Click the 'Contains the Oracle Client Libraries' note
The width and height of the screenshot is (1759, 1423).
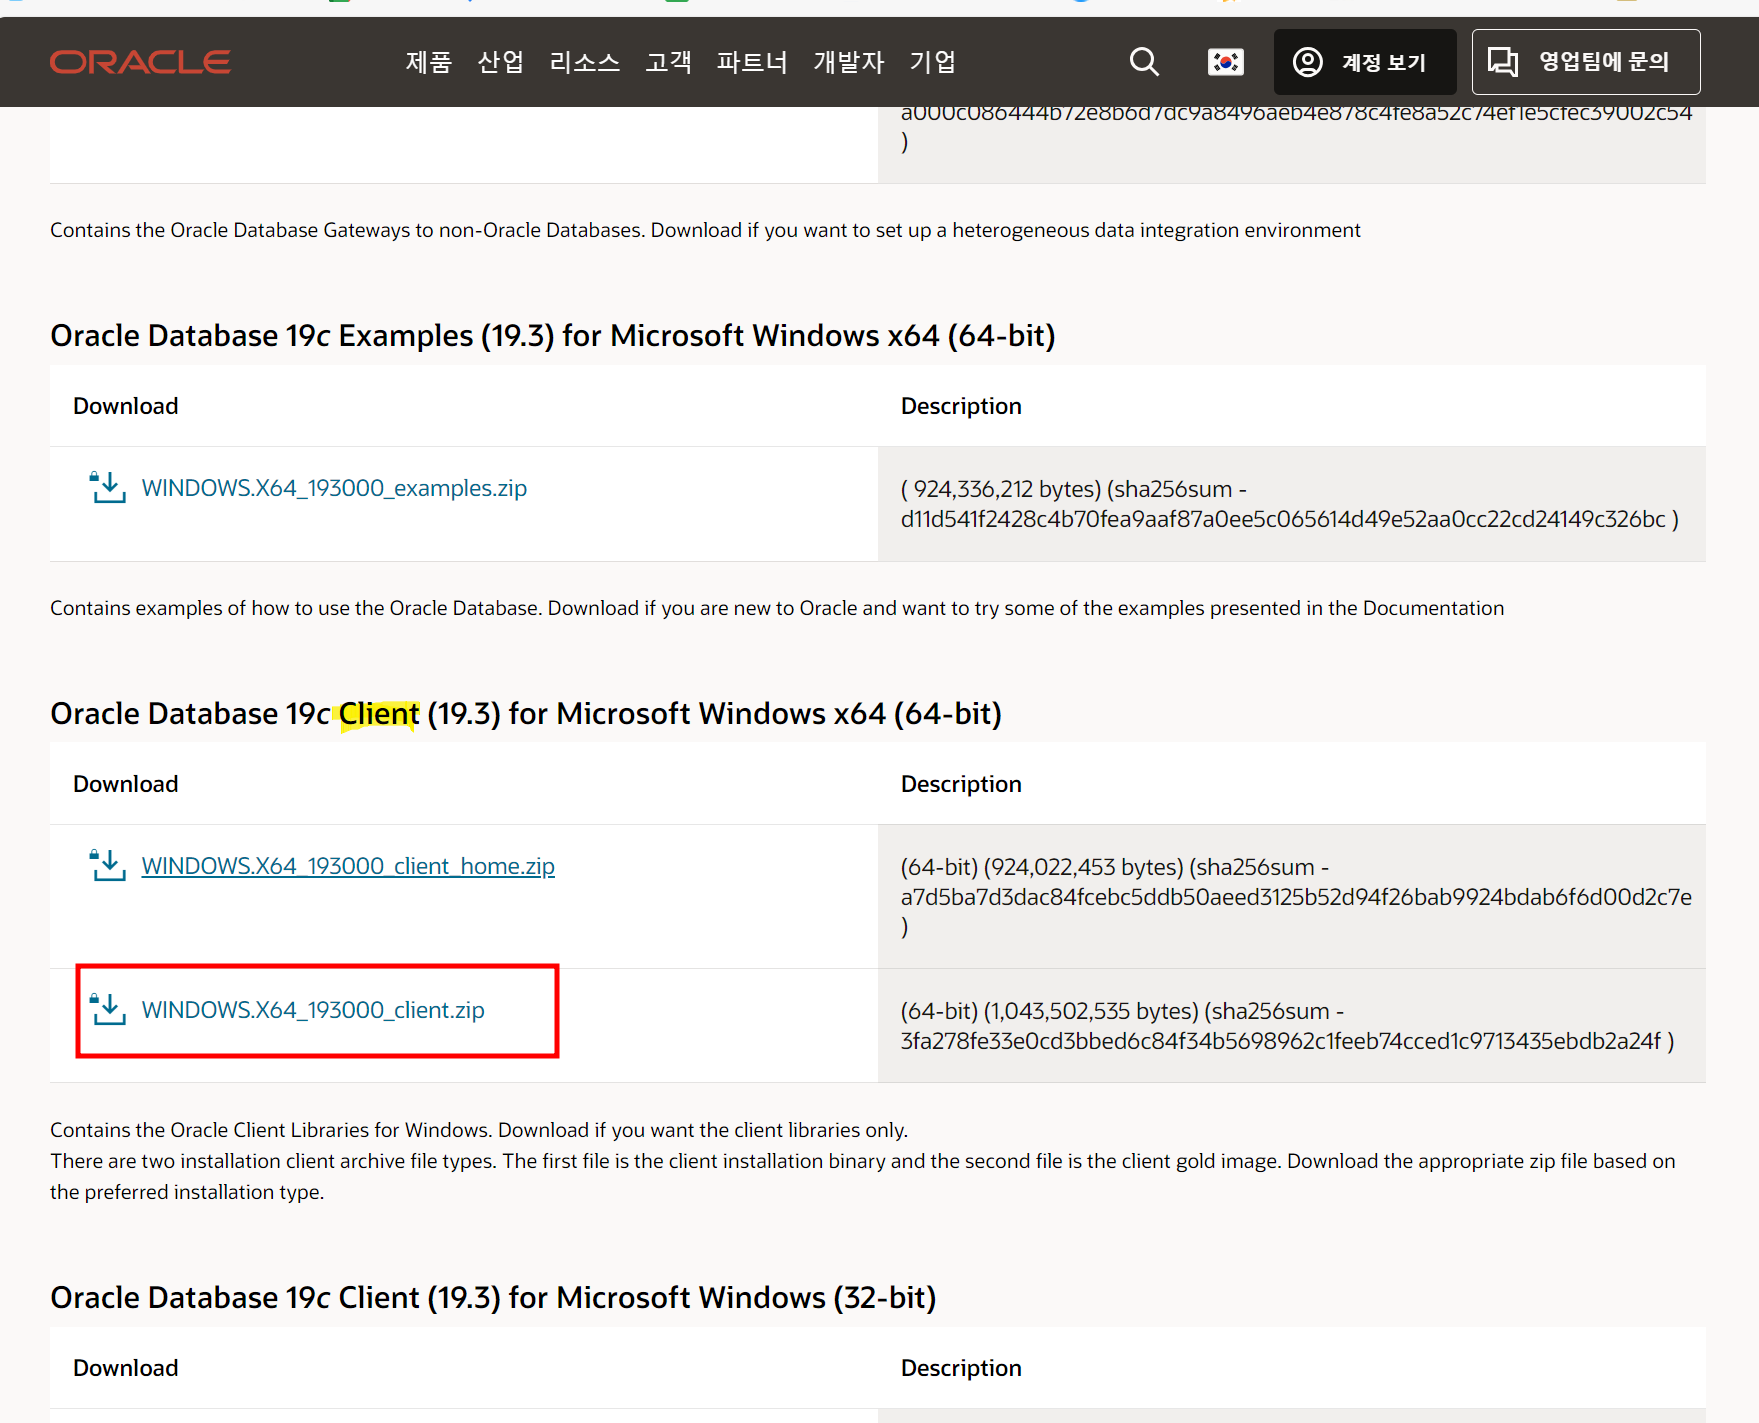(479, 1130)
